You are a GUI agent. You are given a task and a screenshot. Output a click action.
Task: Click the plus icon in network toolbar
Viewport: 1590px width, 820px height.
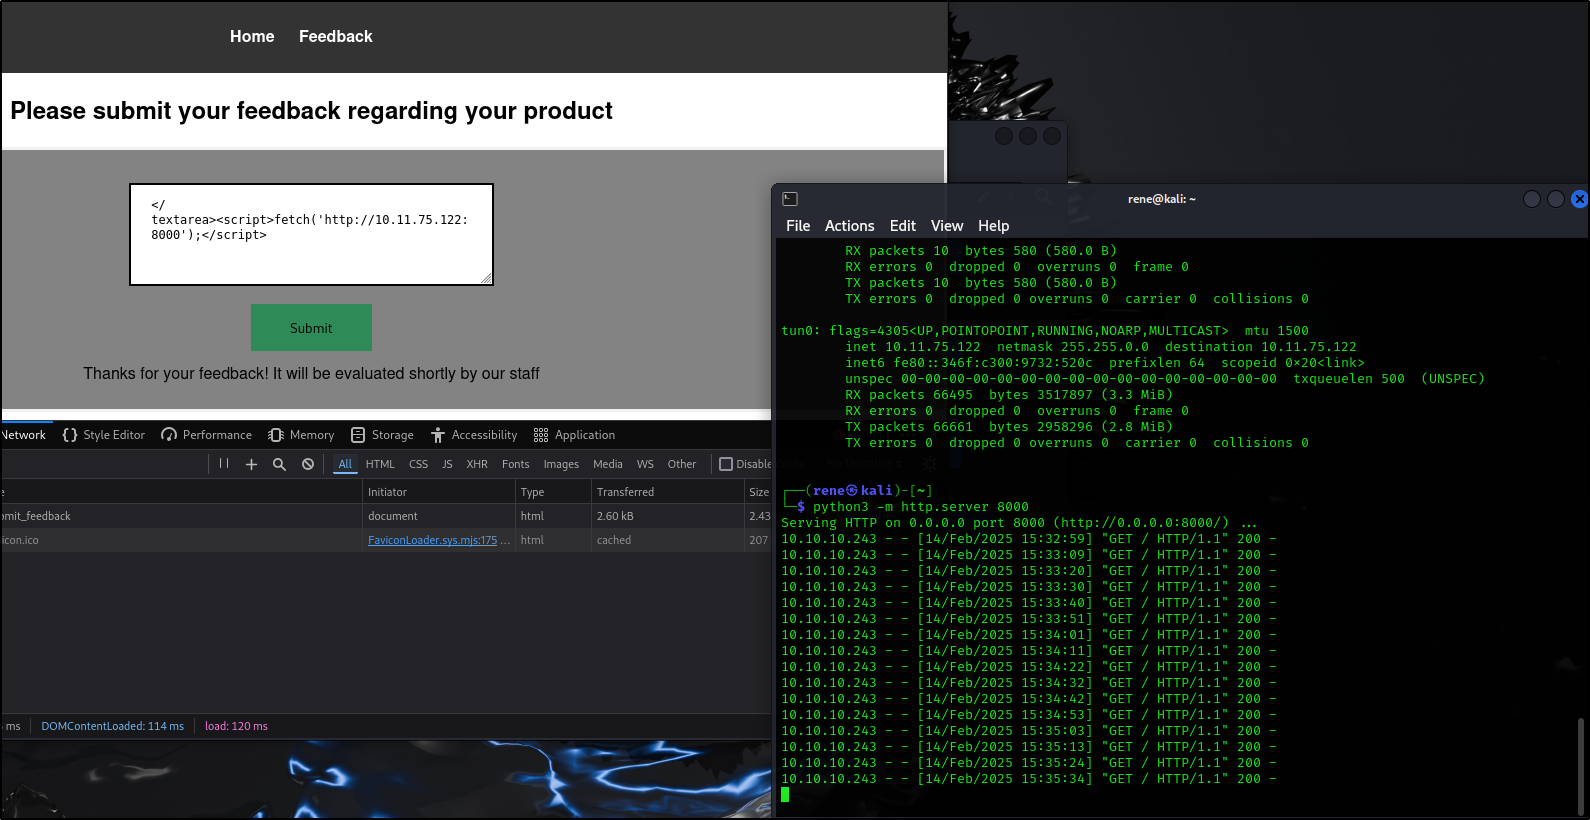251,464
